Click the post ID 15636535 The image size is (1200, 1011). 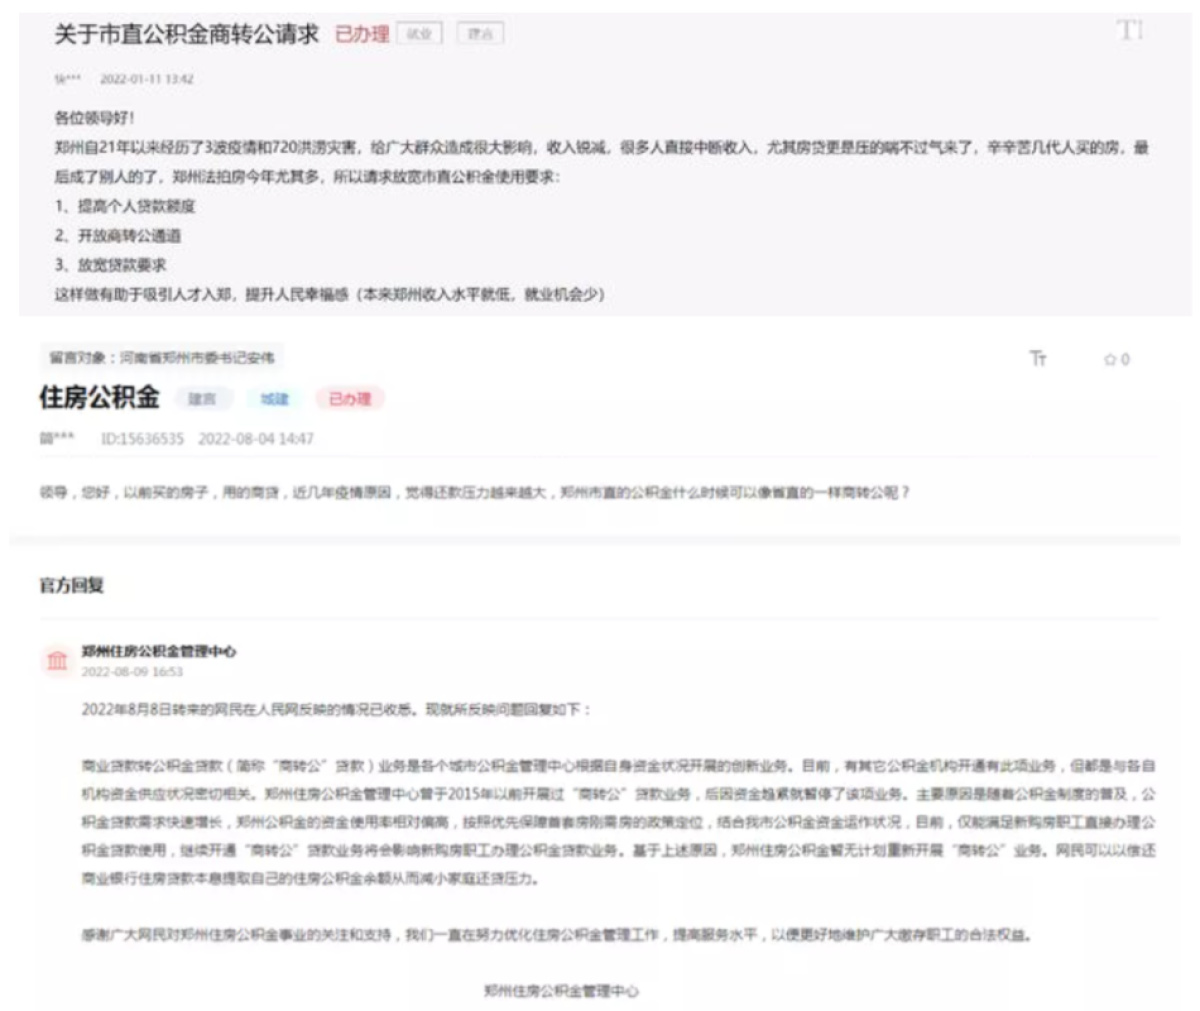(x=142, y=439)
